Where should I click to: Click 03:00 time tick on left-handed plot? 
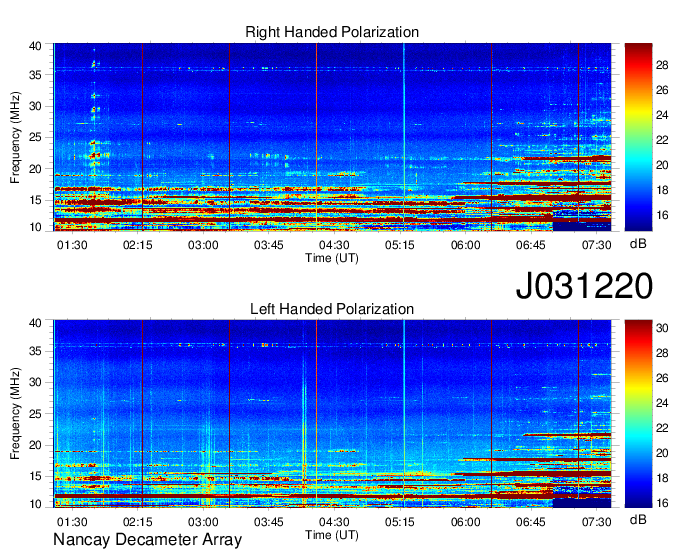203,522
